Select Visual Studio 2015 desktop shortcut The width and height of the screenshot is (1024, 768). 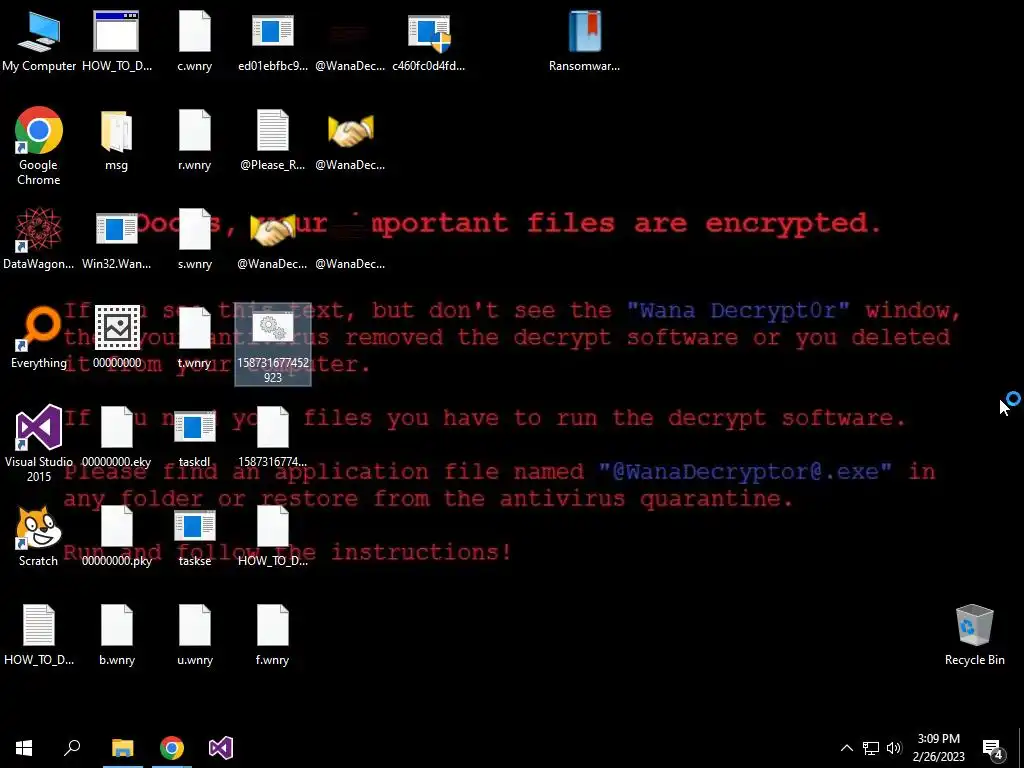pos(39,444)
